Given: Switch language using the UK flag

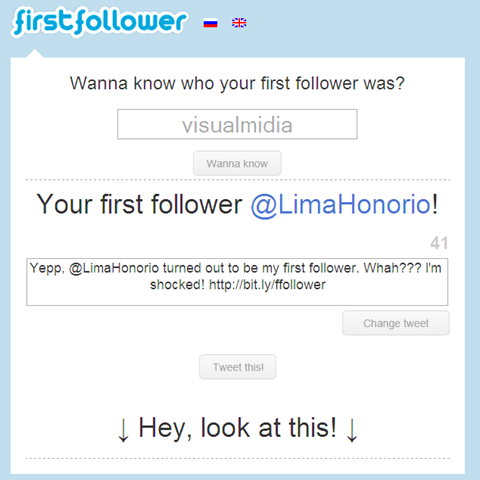Looking at the screenshot, I should [239, 23].
